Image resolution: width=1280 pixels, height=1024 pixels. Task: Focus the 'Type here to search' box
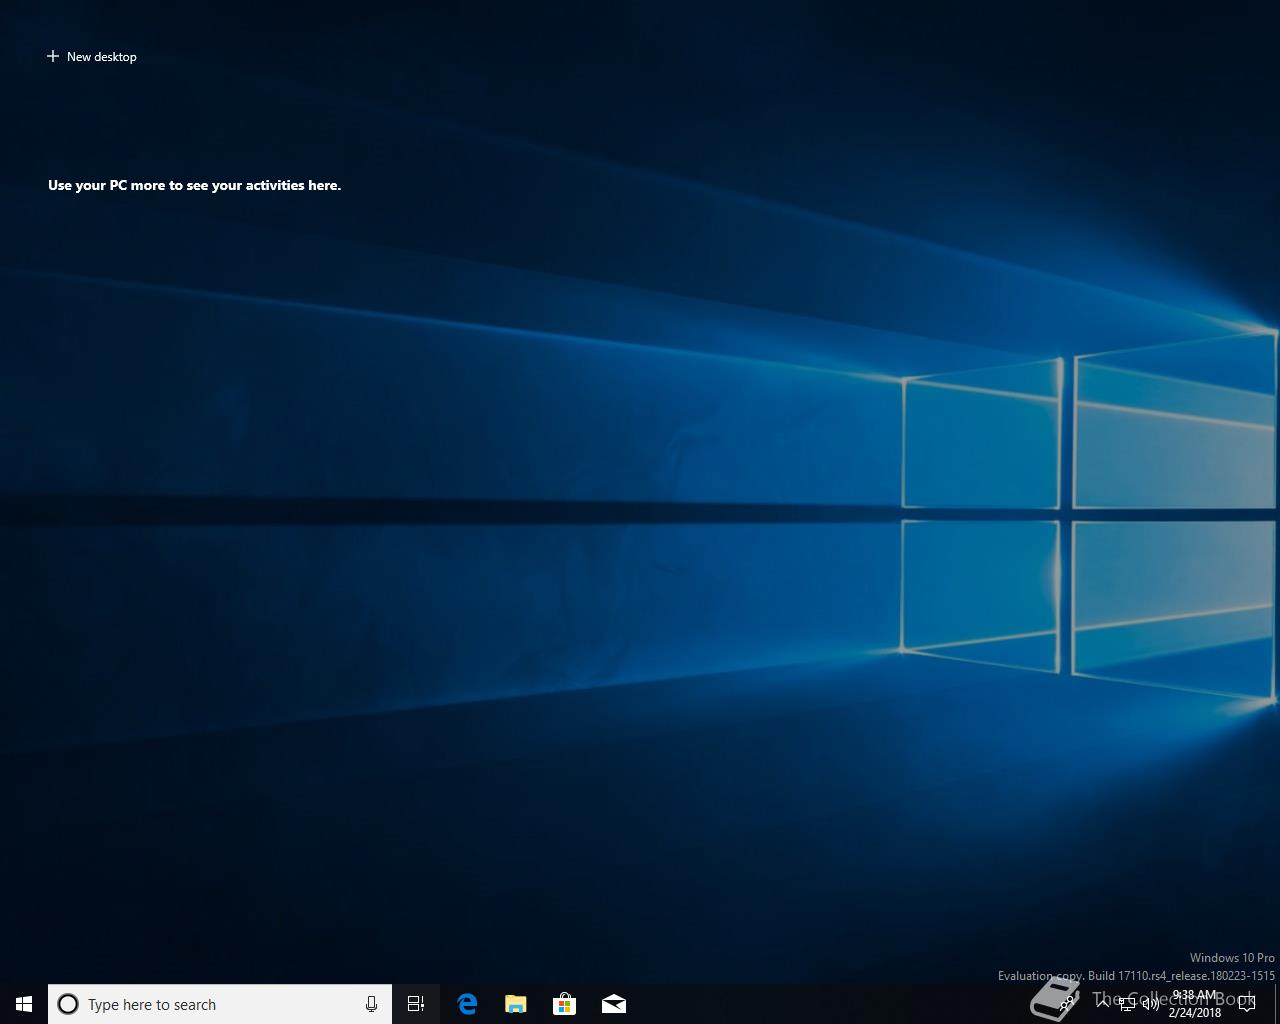point(220,1004)
